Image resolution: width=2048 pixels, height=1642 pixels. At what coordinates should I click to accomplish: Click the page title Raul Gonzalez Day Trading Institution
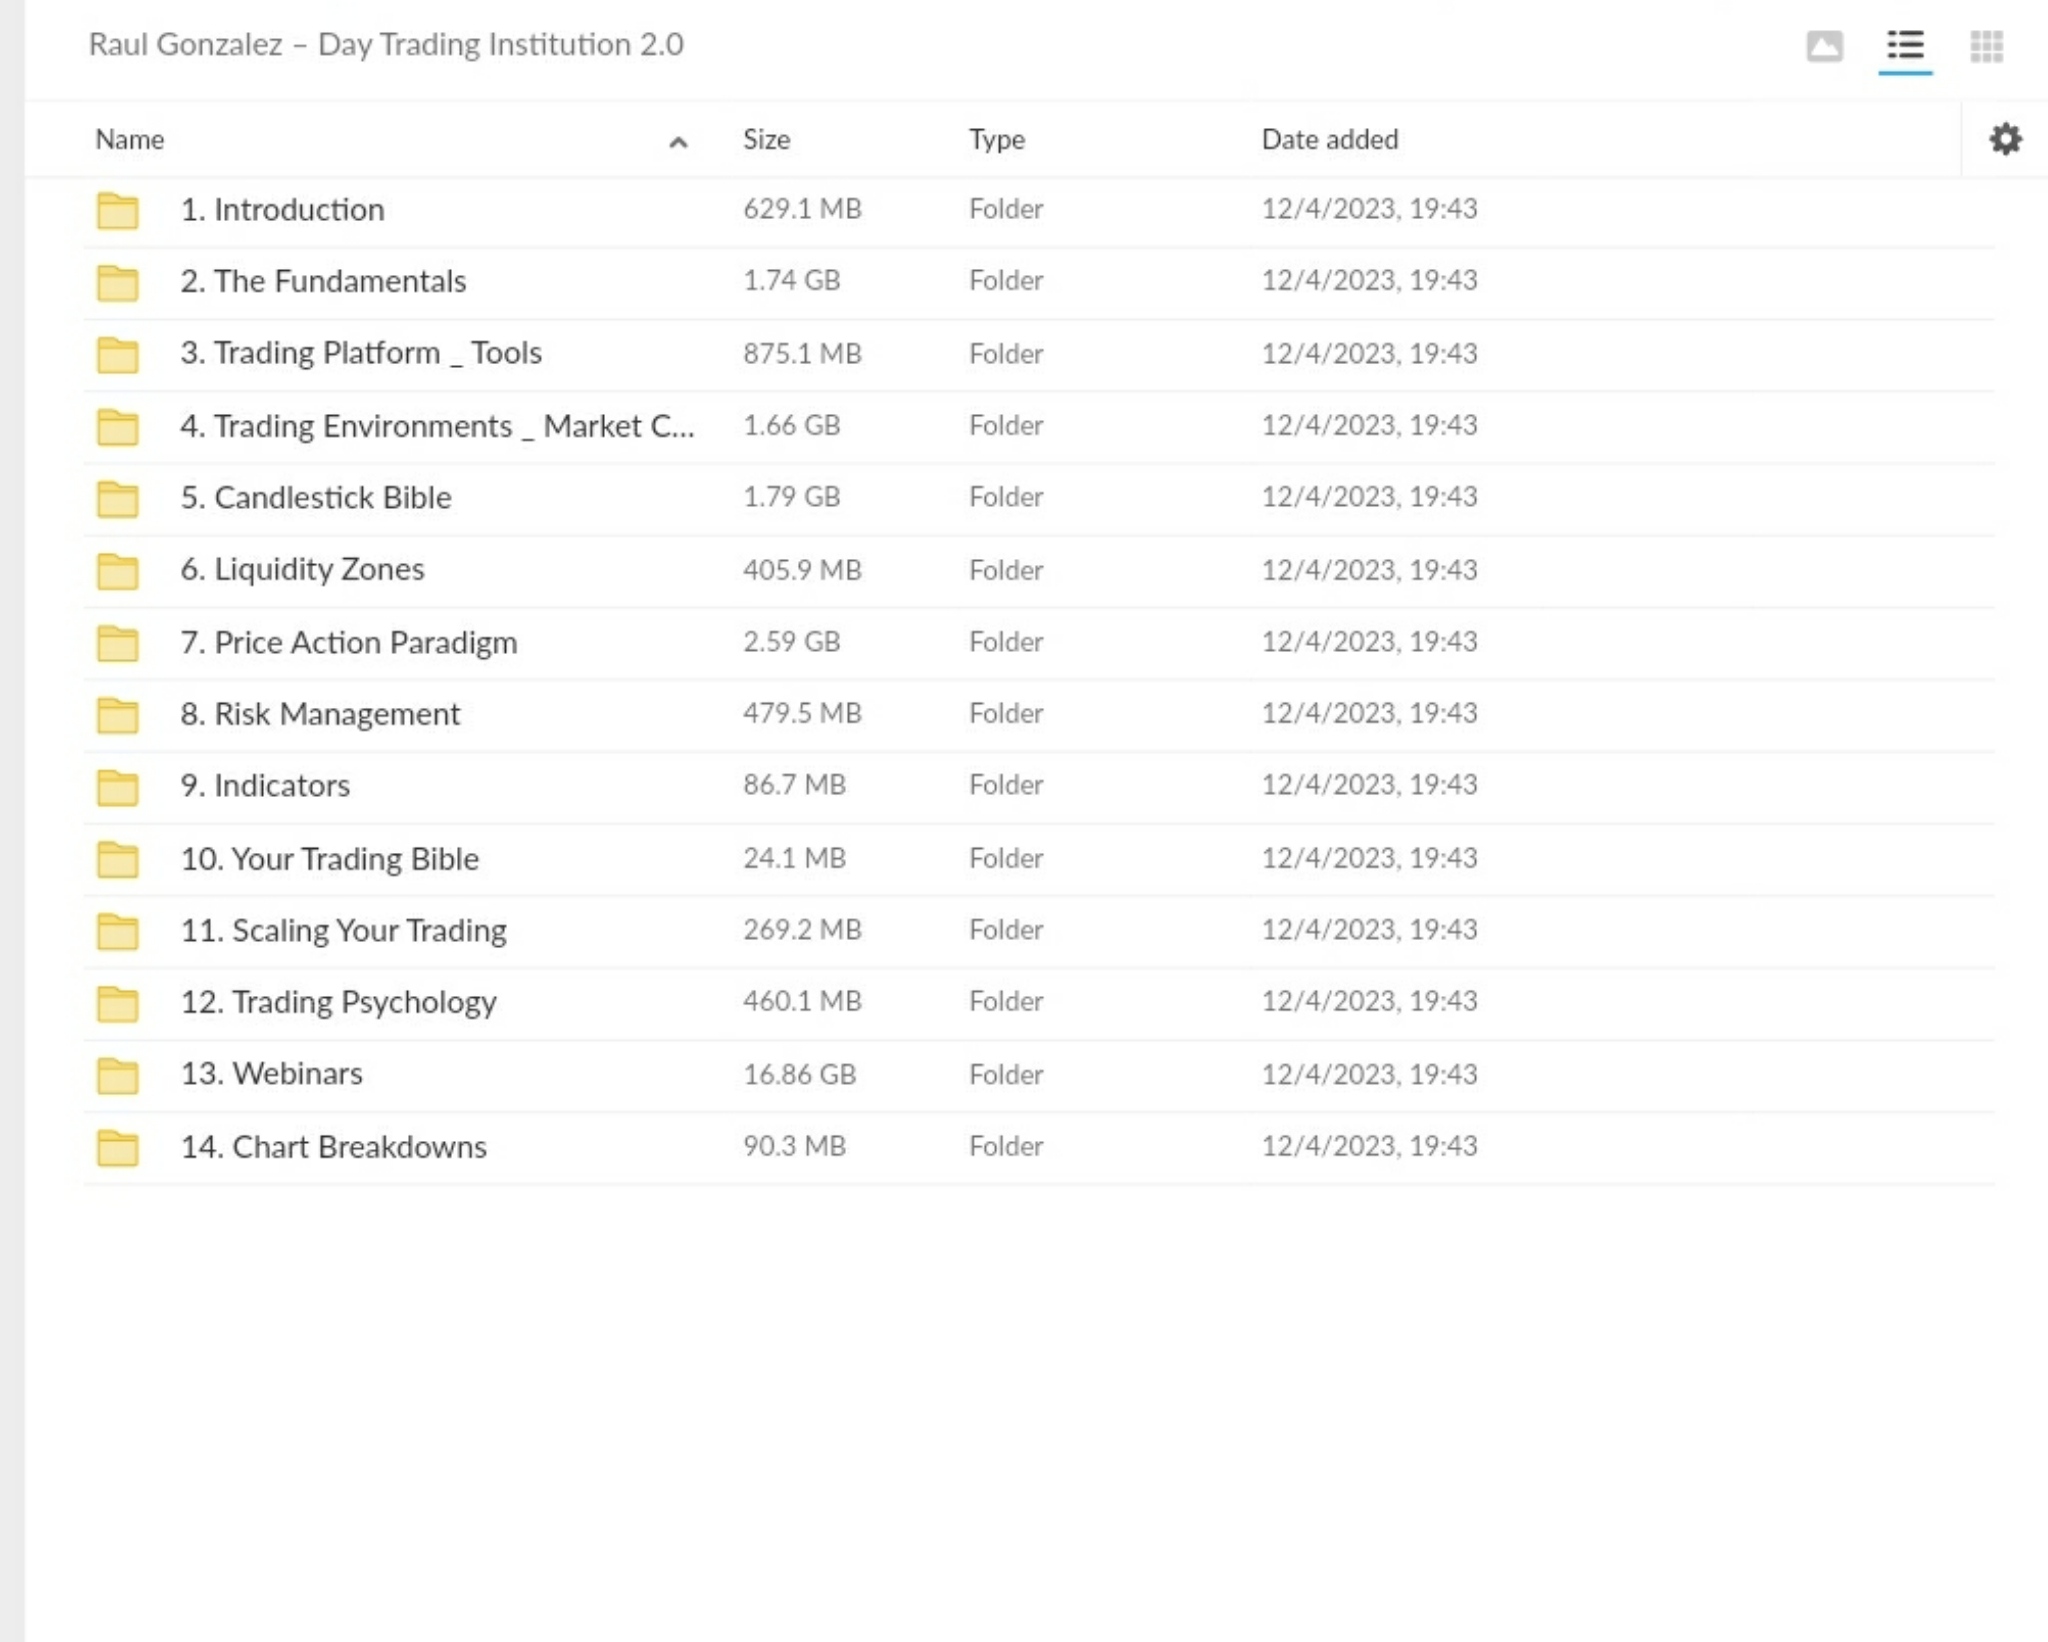(386, 44)
